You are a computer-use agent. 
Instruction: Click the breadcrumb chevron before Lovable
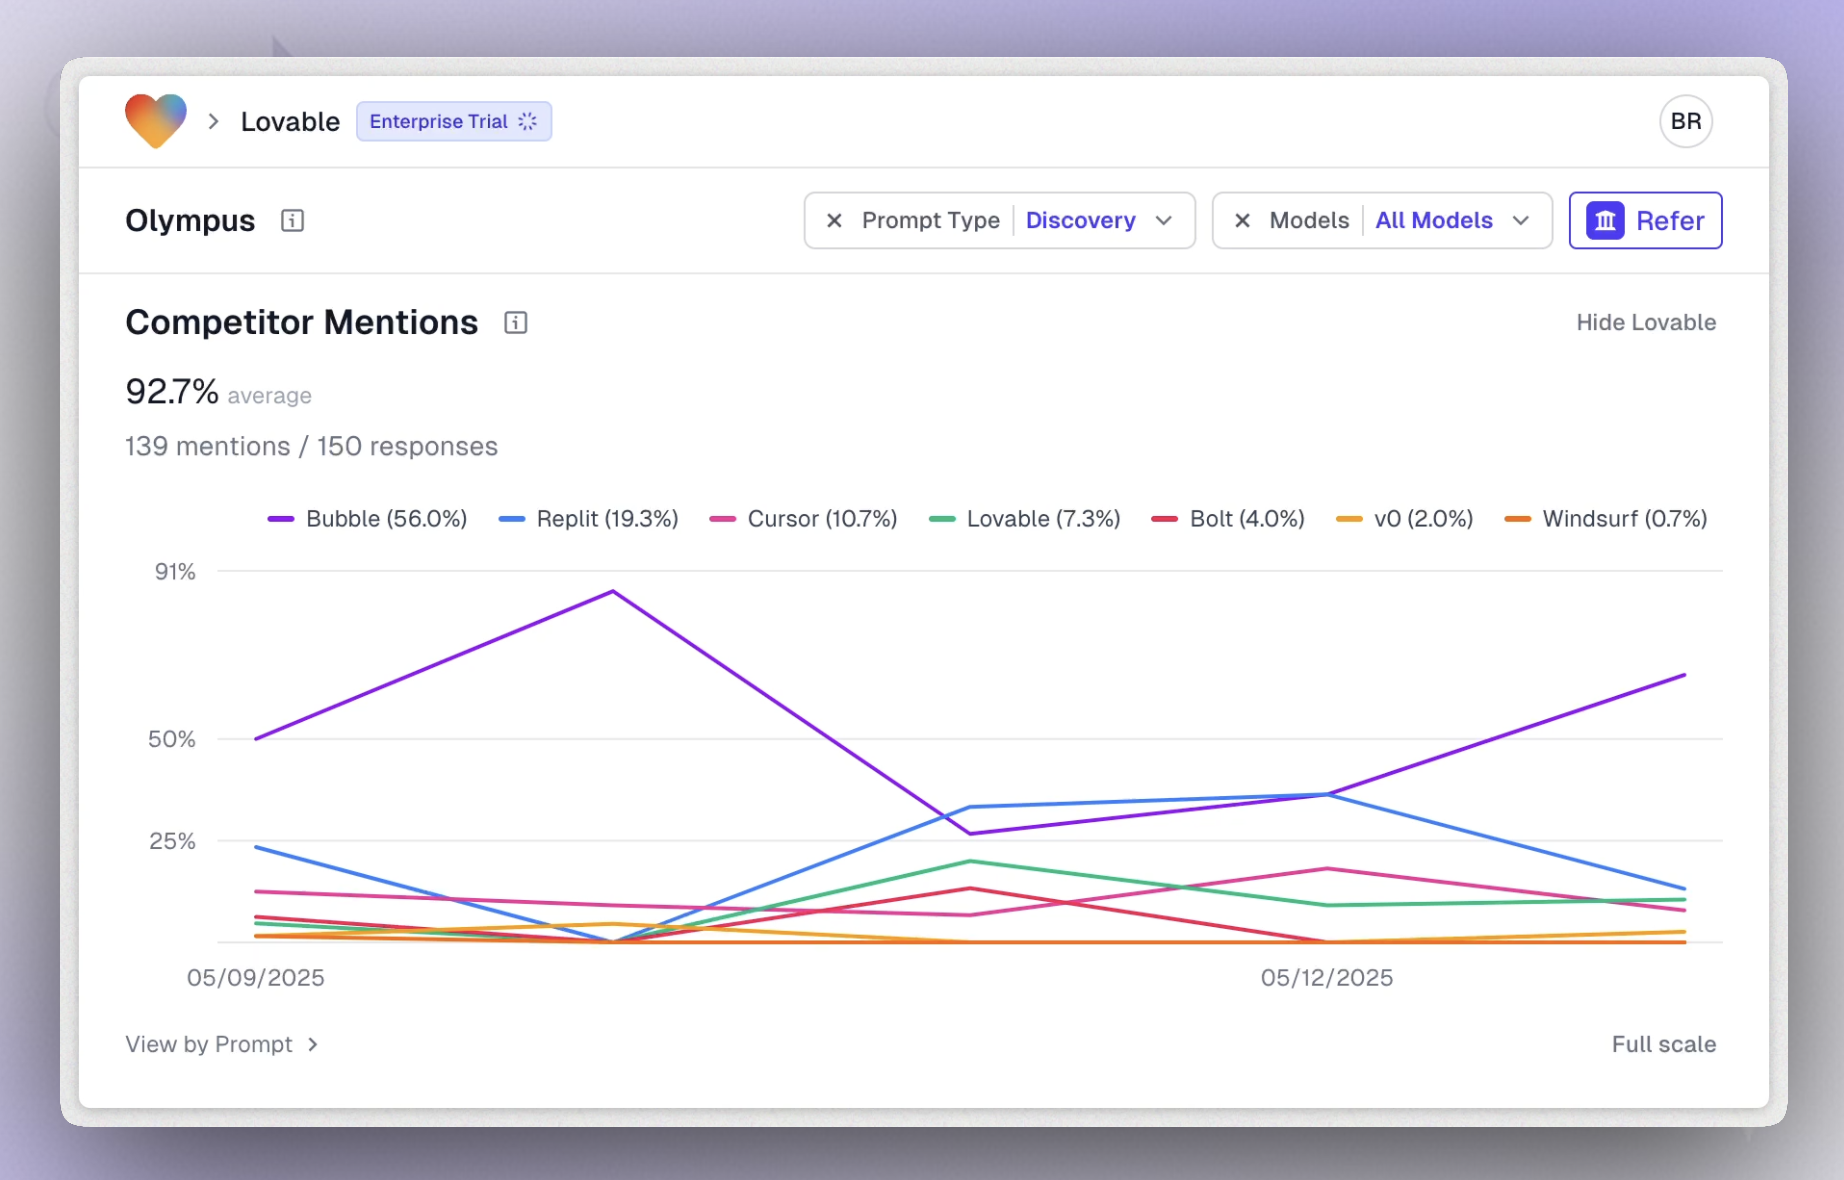pos(213,121)
